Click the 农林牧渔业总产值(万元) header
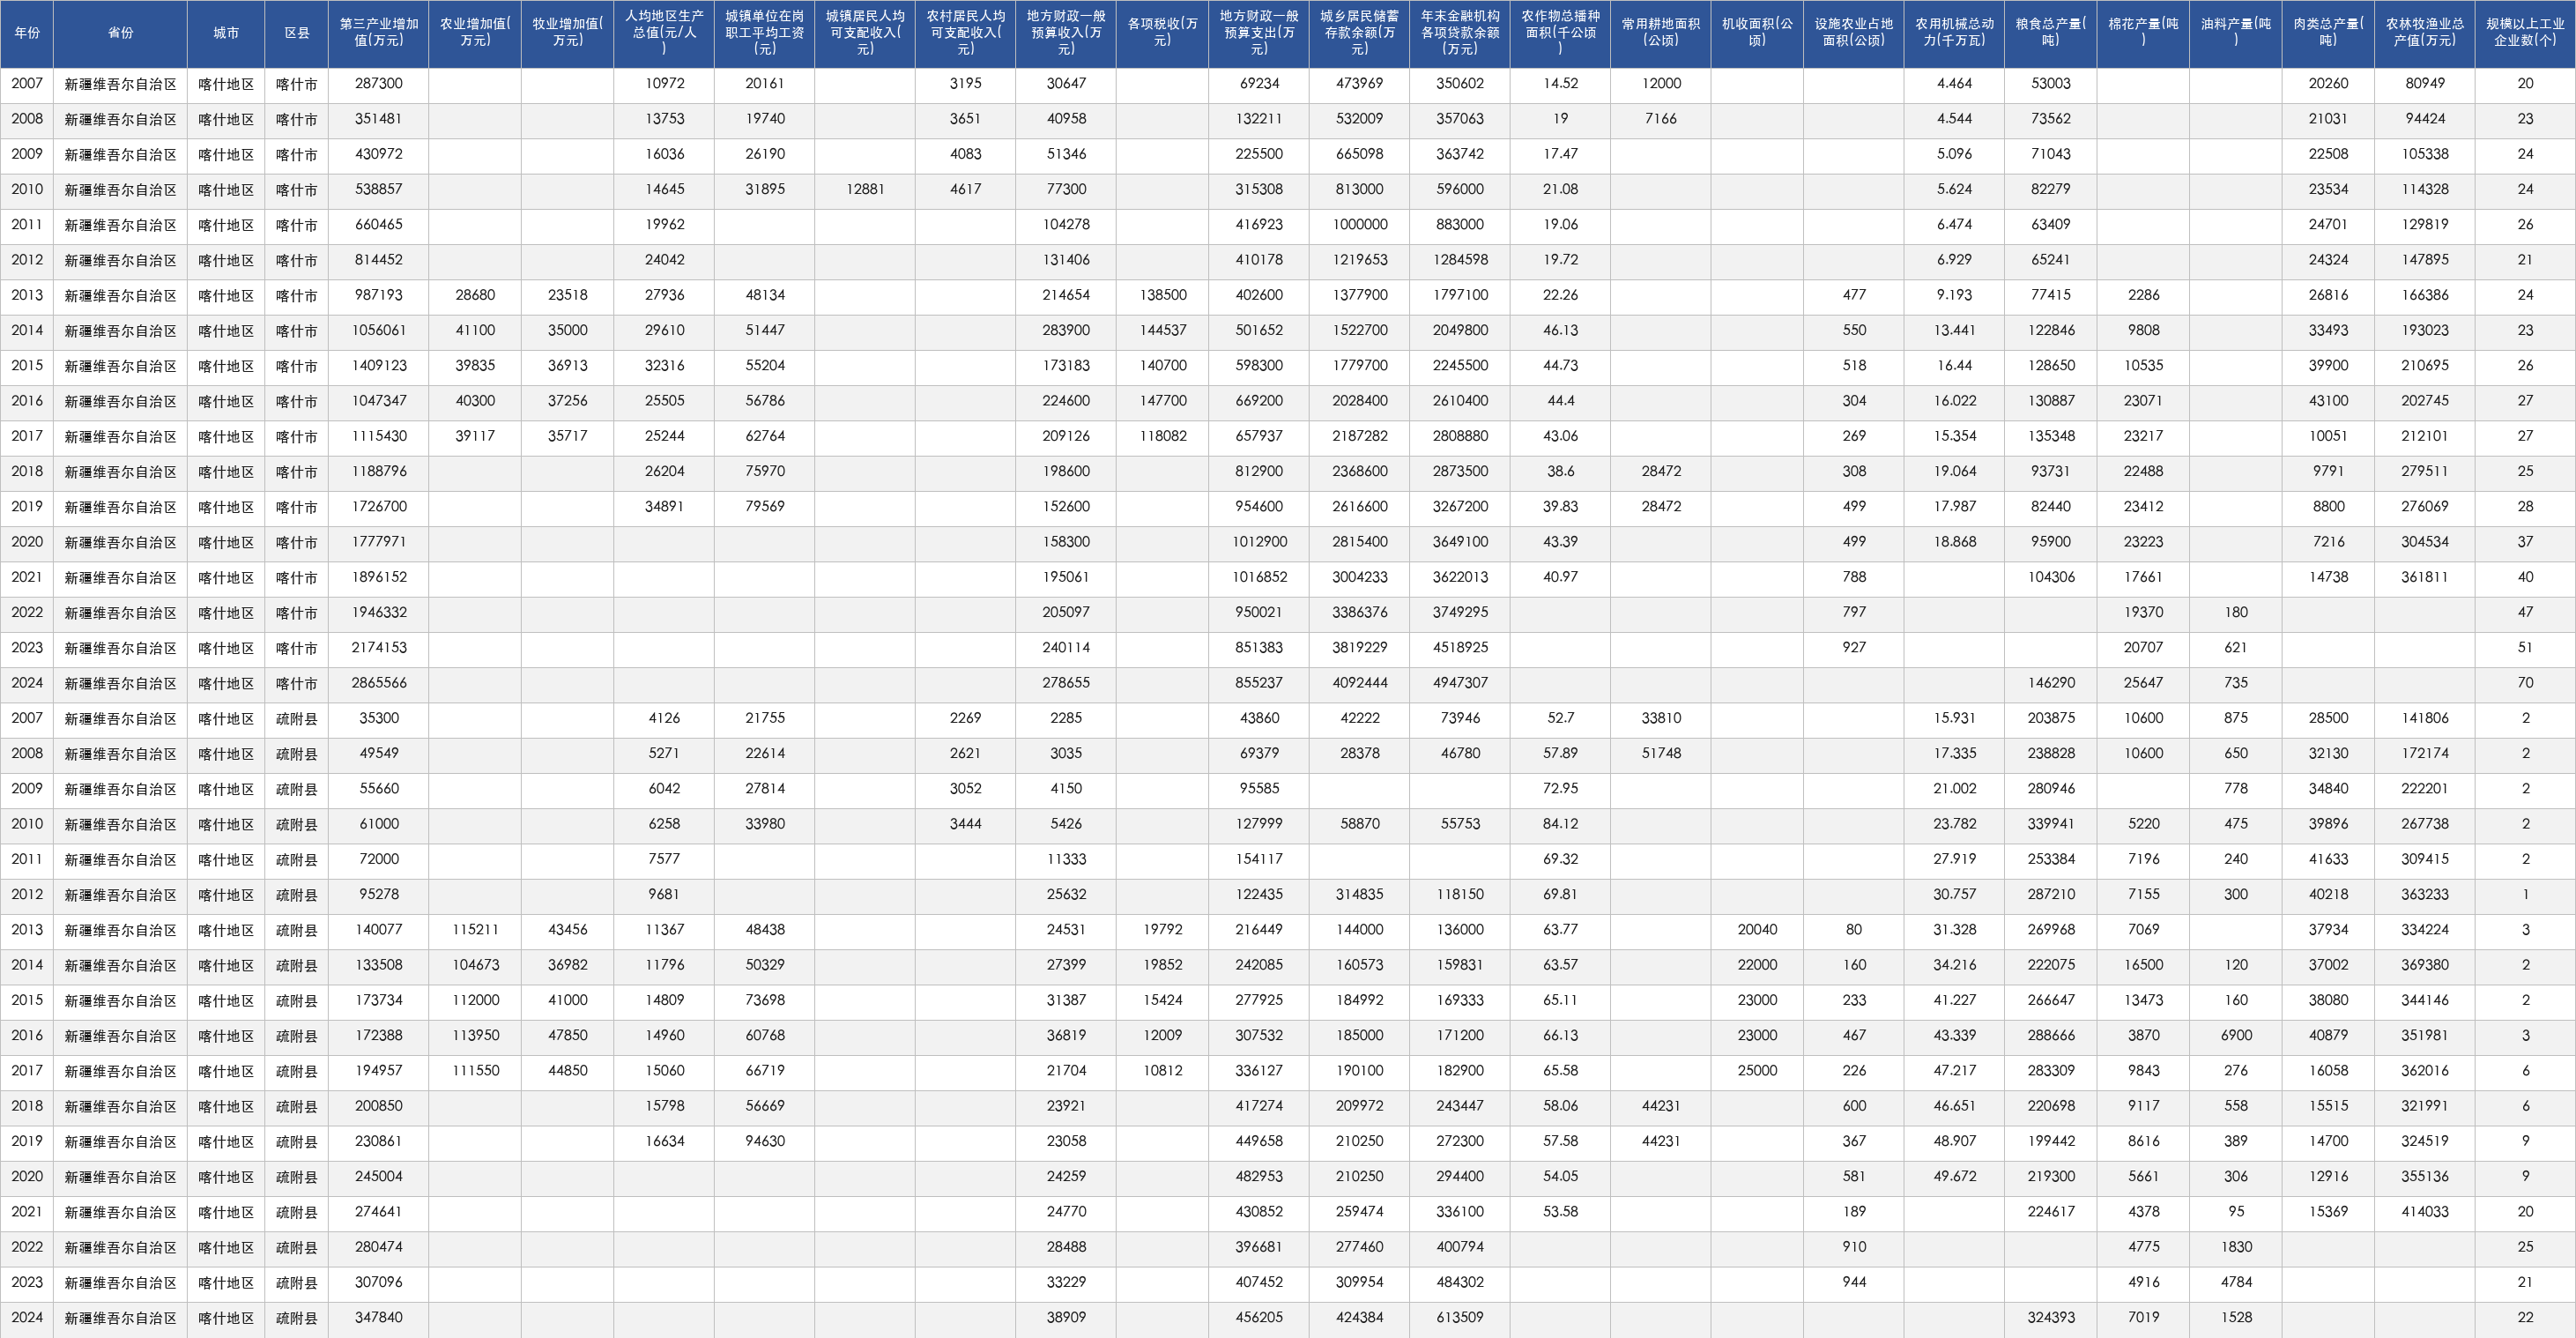The height and width of the screenshot is (1338, 2576). (x=2425, y=33)
